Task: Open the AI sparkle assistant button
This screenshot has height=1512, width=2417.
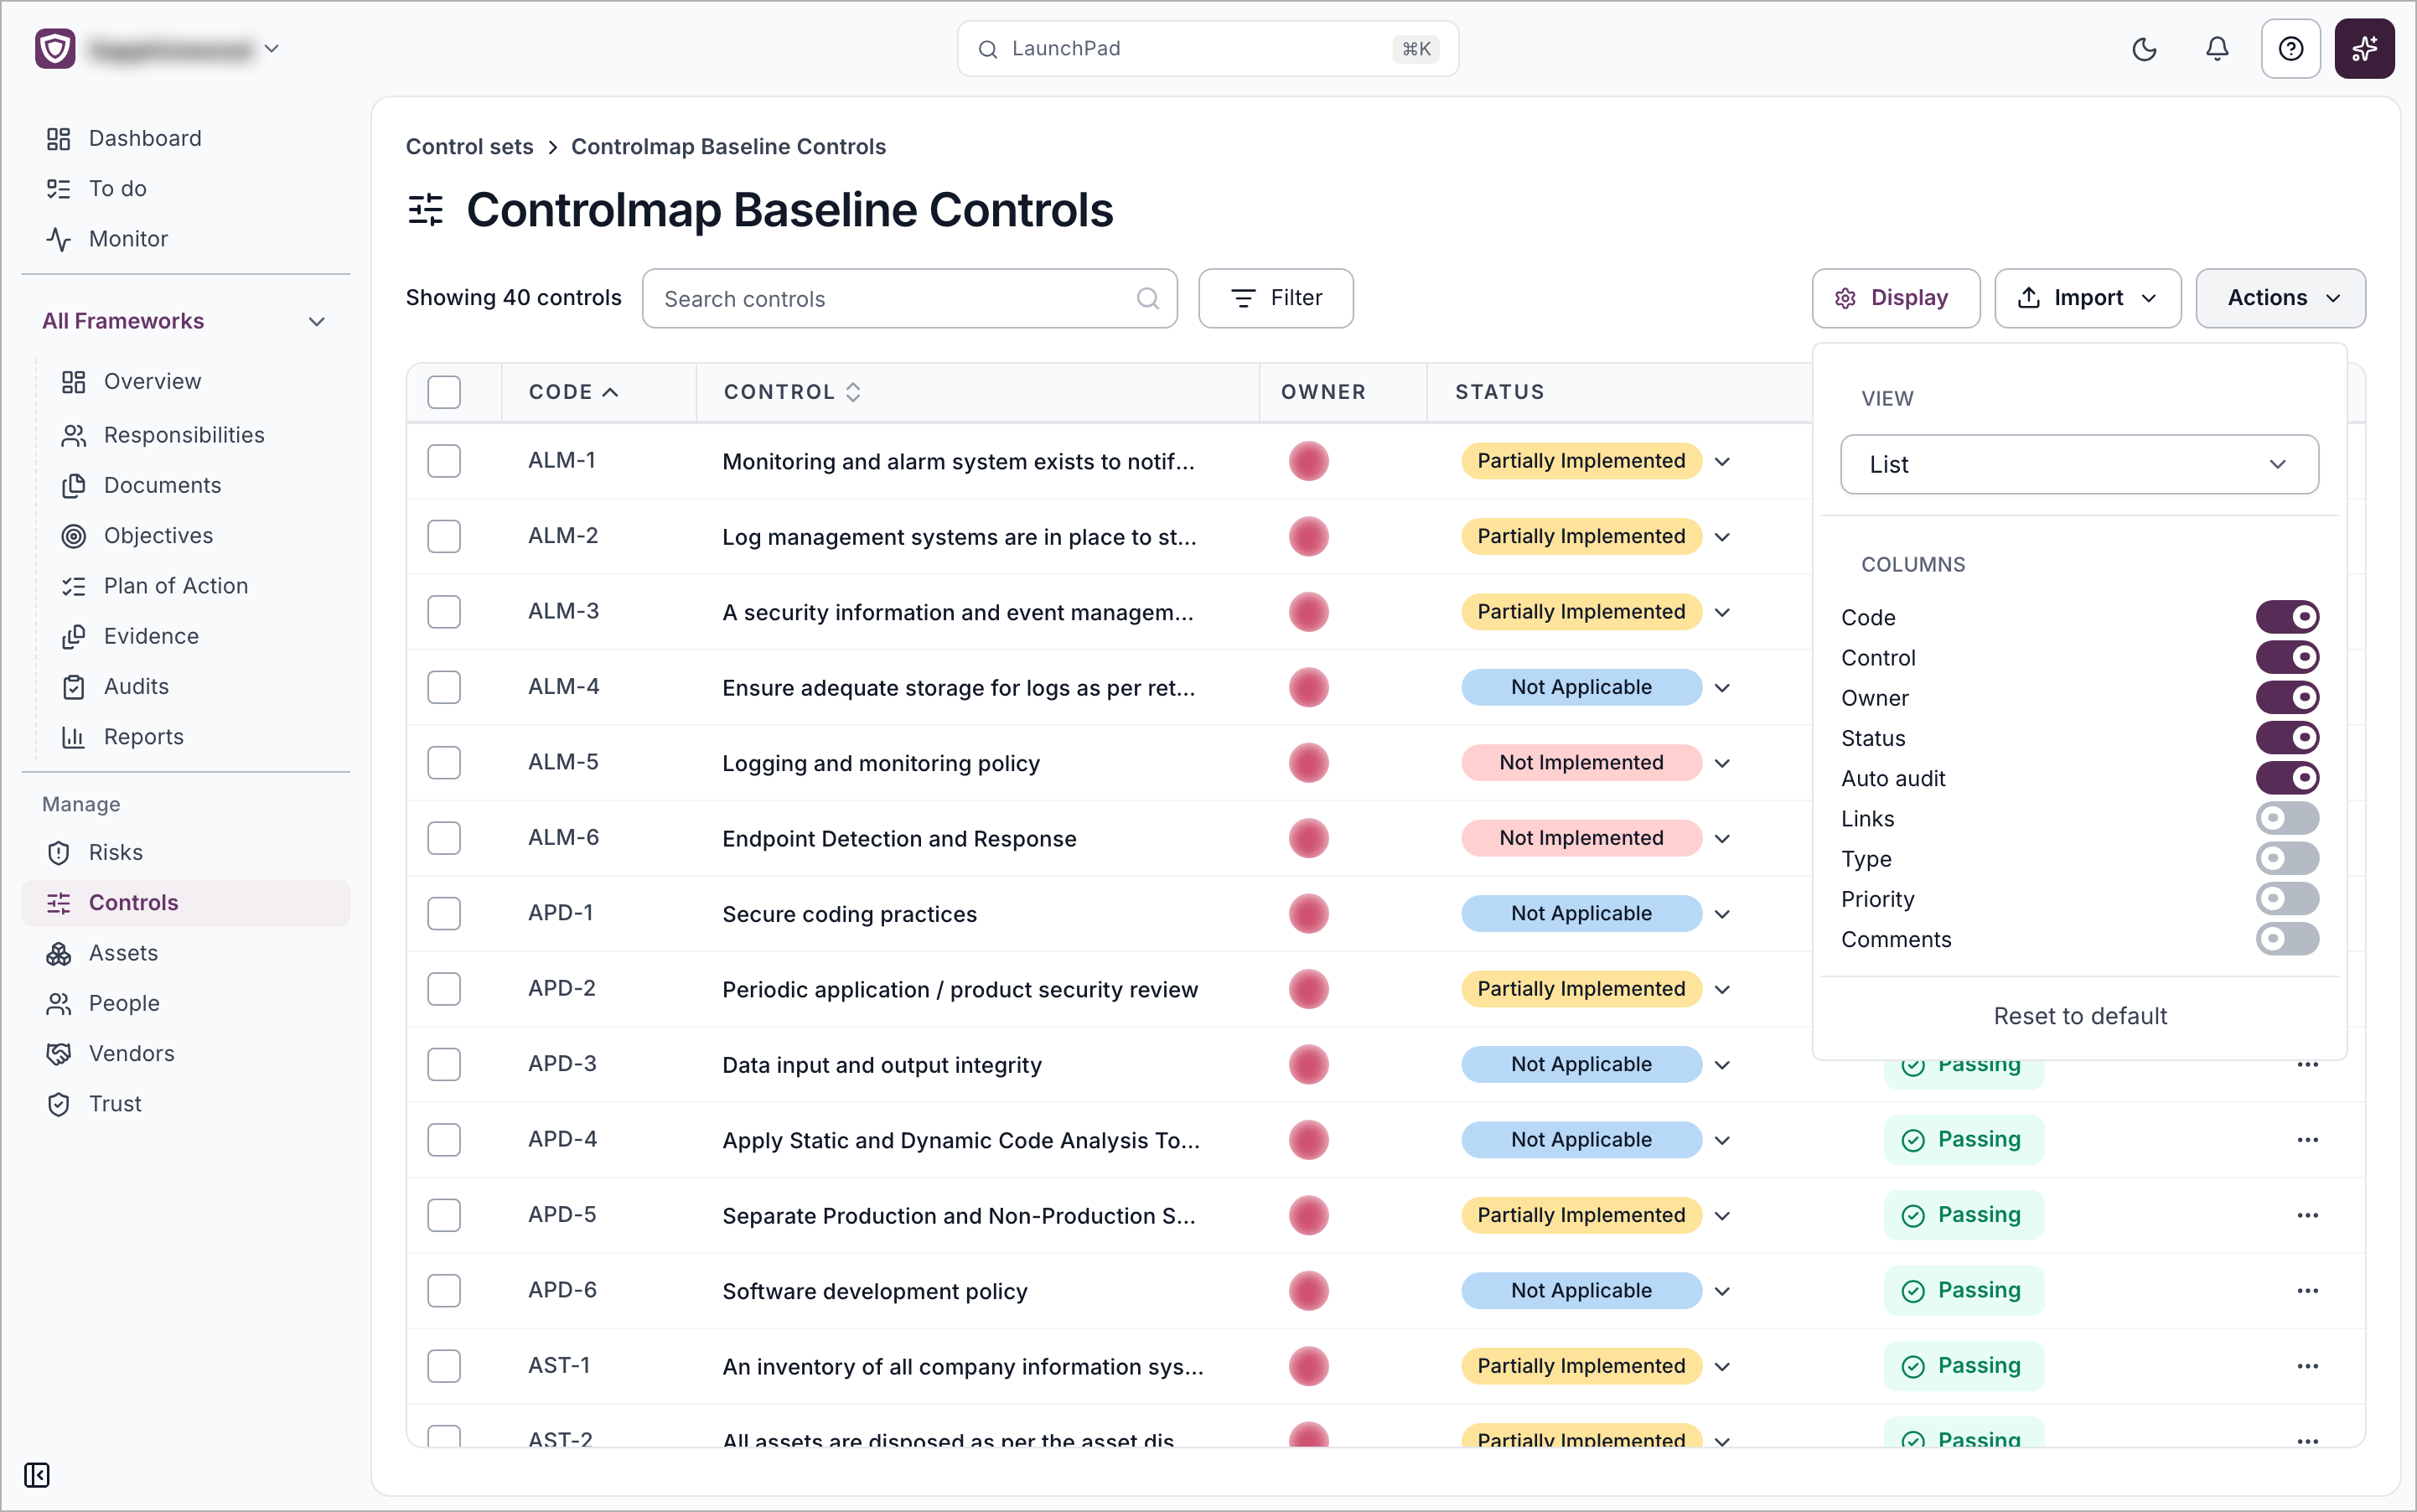Action: 2364,49
